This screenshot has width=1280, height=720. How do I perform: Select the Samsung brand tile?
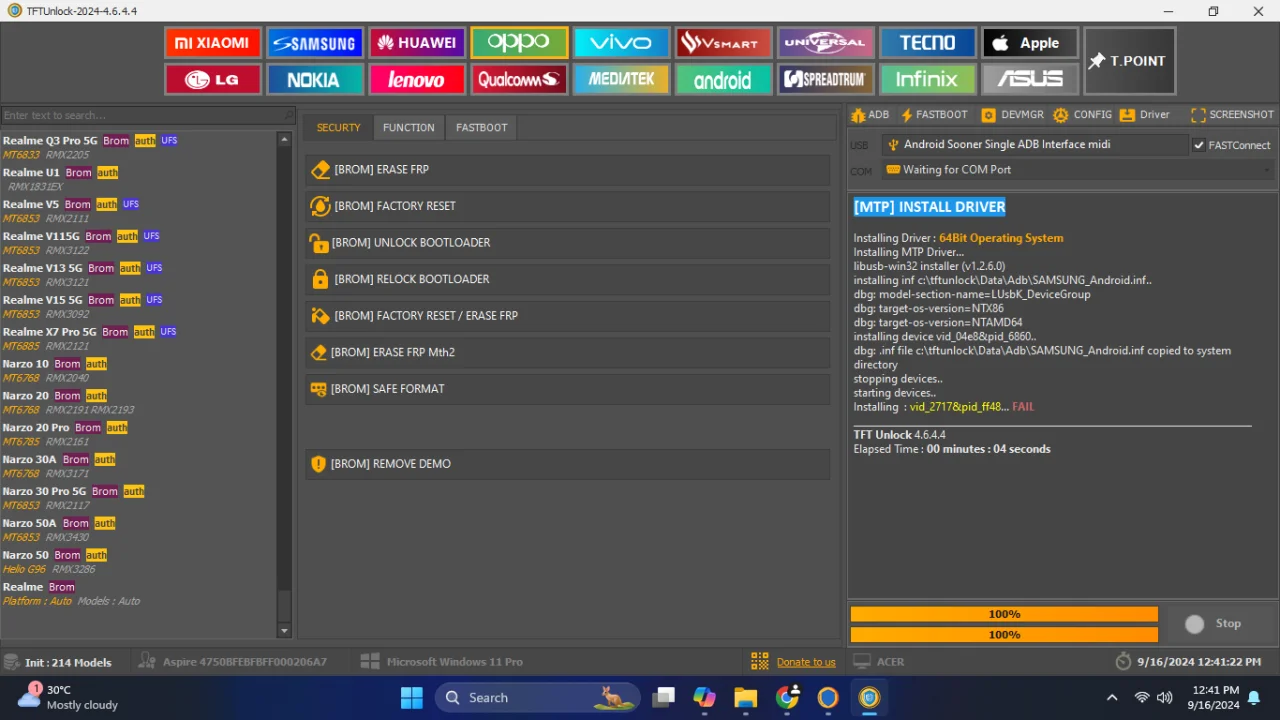coord(315,43)
